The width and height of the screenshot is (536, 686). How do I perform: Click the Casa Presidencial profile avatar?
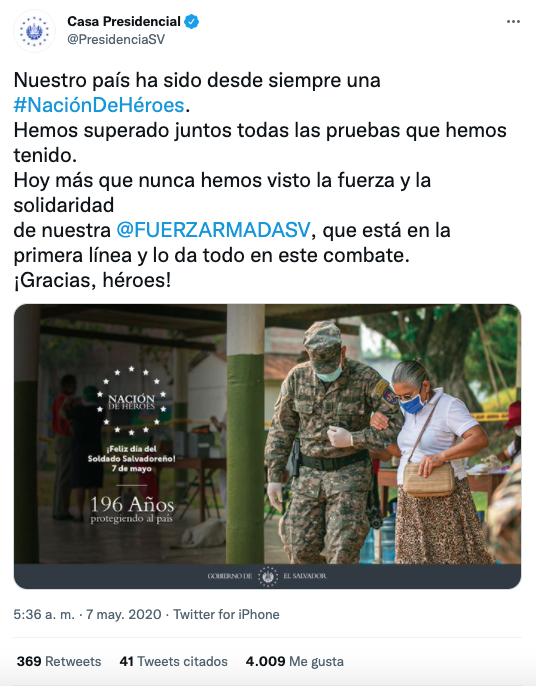point(34,31)
